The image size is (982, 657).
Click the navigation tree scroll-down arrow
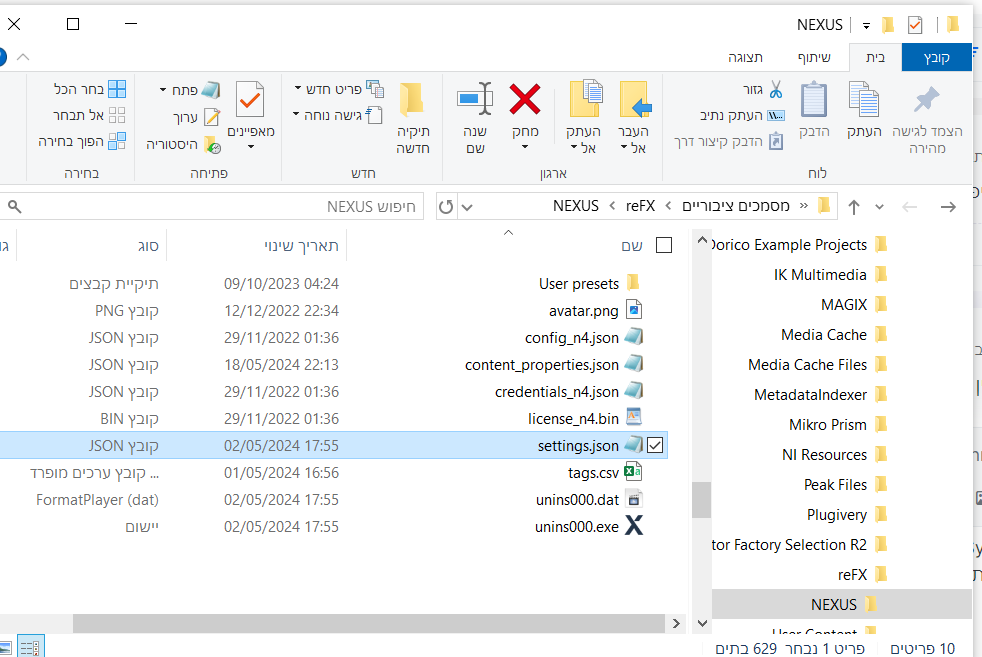click(702, 623)
